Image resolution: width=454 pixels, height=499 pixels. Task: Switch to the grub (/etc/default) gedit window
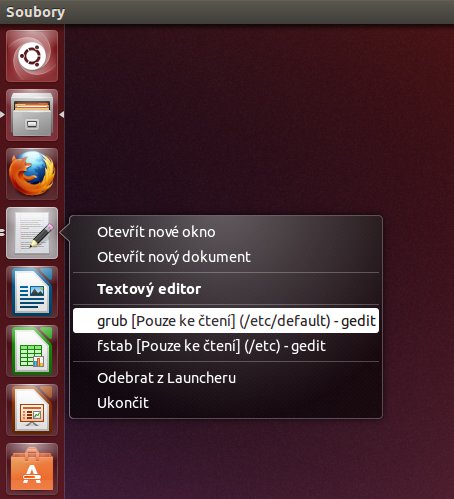coord(226,321)
